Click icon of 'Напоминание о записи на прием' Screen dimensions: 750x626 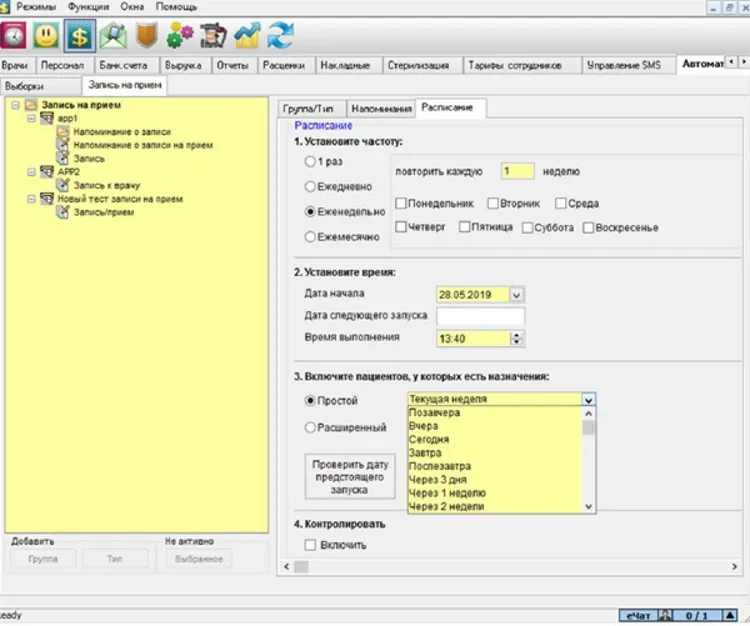[x=63, y=144]
